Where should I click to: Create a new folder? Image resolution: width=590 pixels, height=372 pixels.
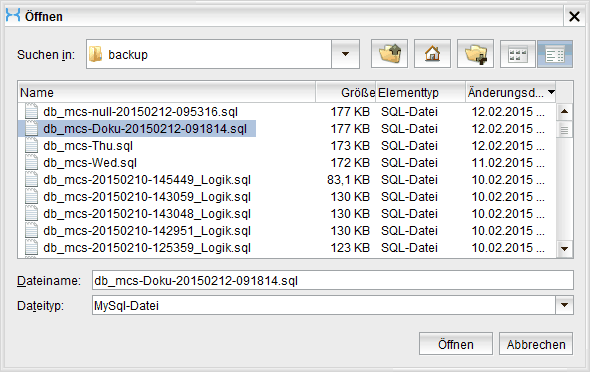click(x=475, y=54)
